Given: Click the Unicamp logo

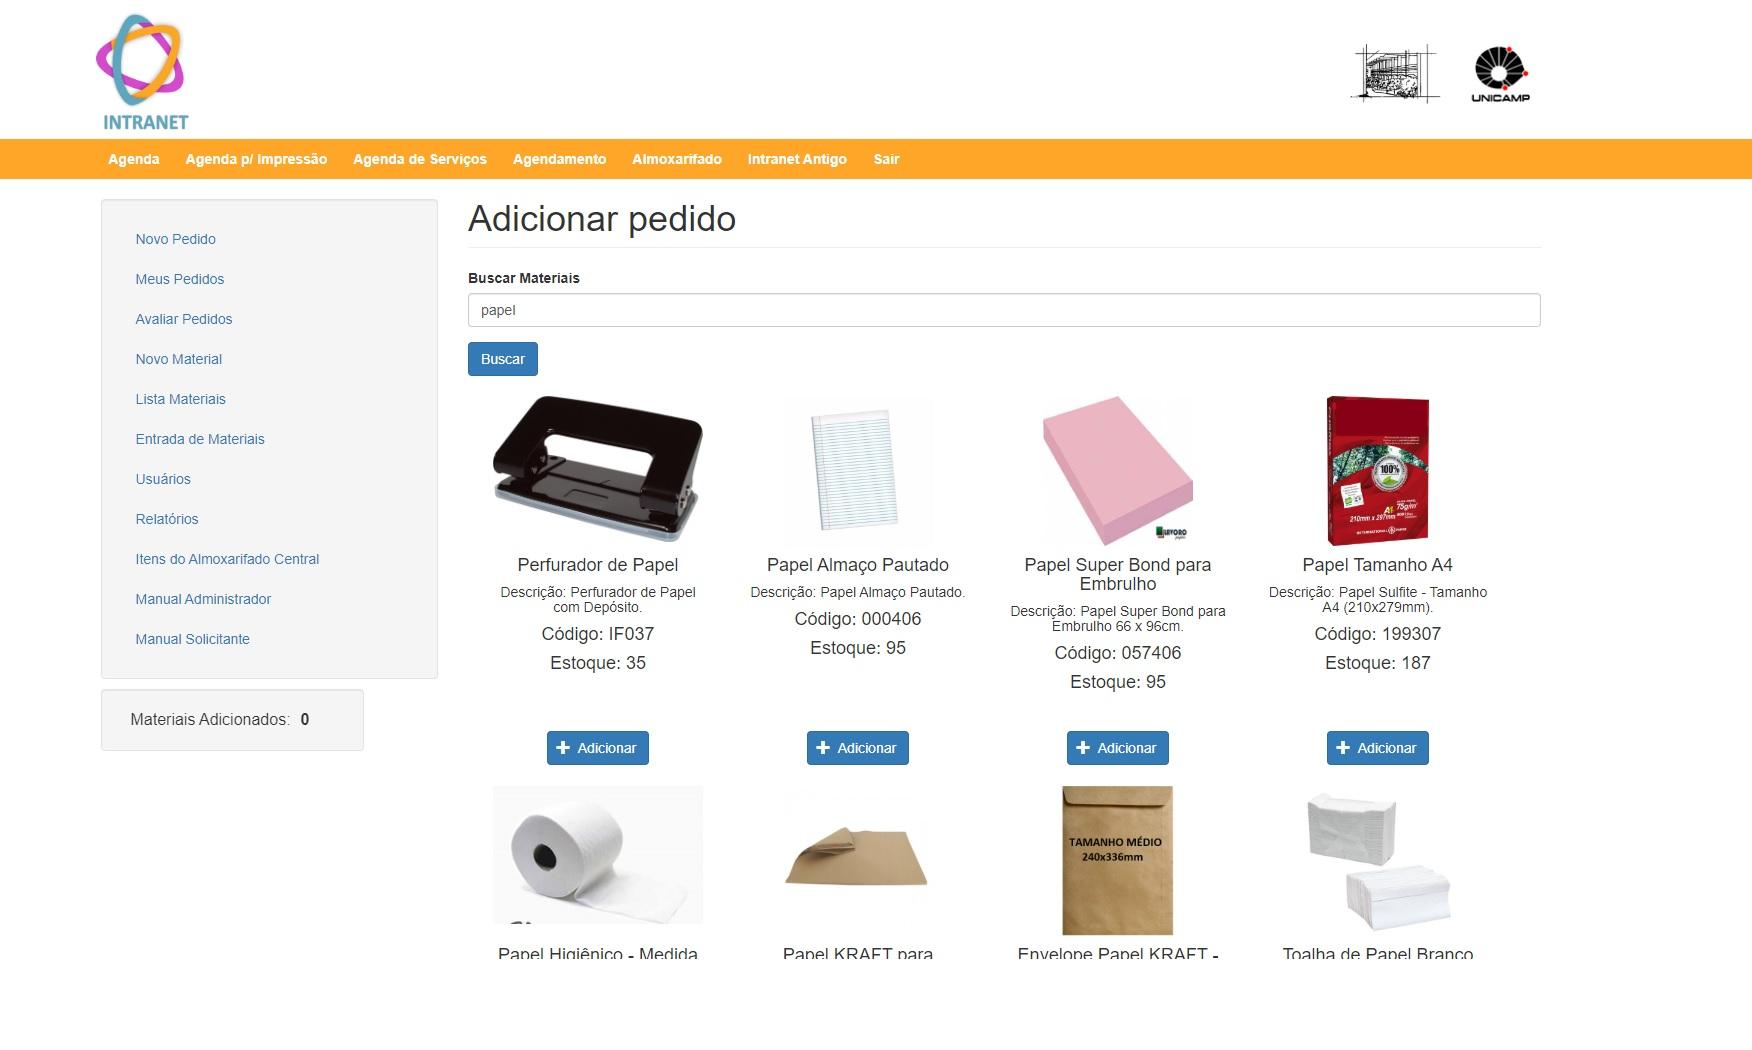Looking at the screenshot, I should tap(1500, 74).
